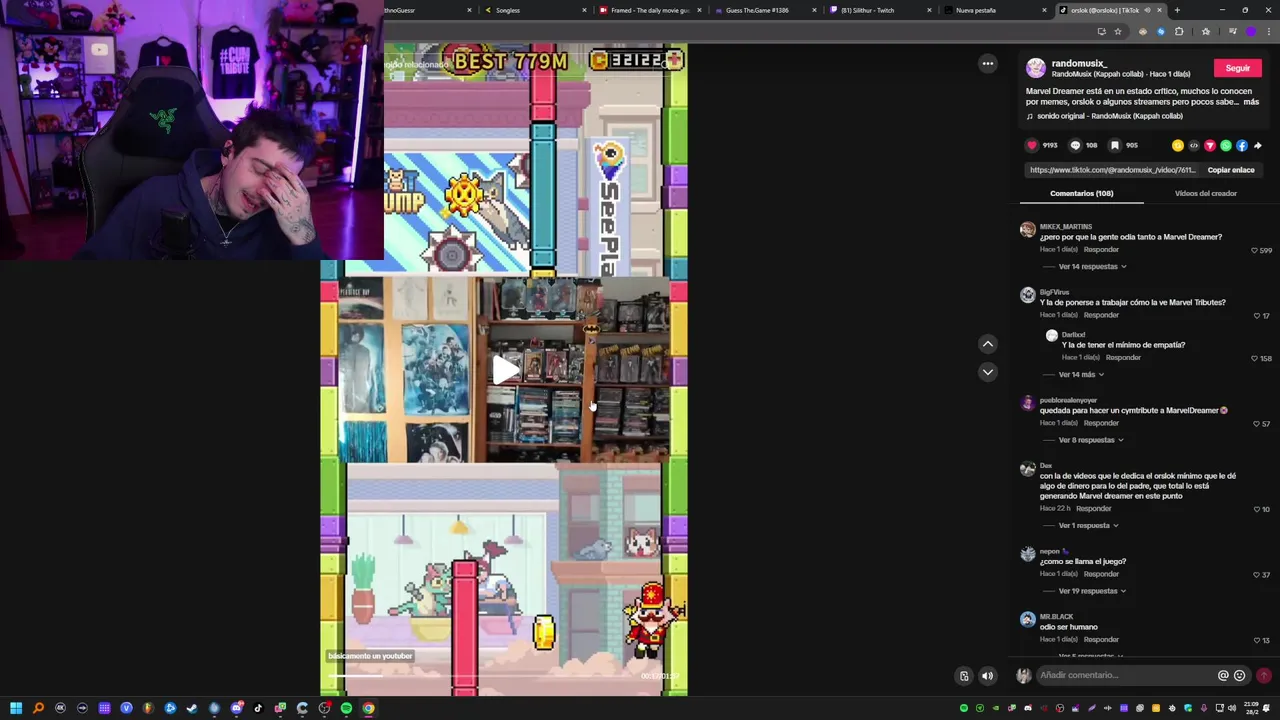Save the video with the bookmark icon
Viewport: 1280px width, 720px height.
point(1115,145)
